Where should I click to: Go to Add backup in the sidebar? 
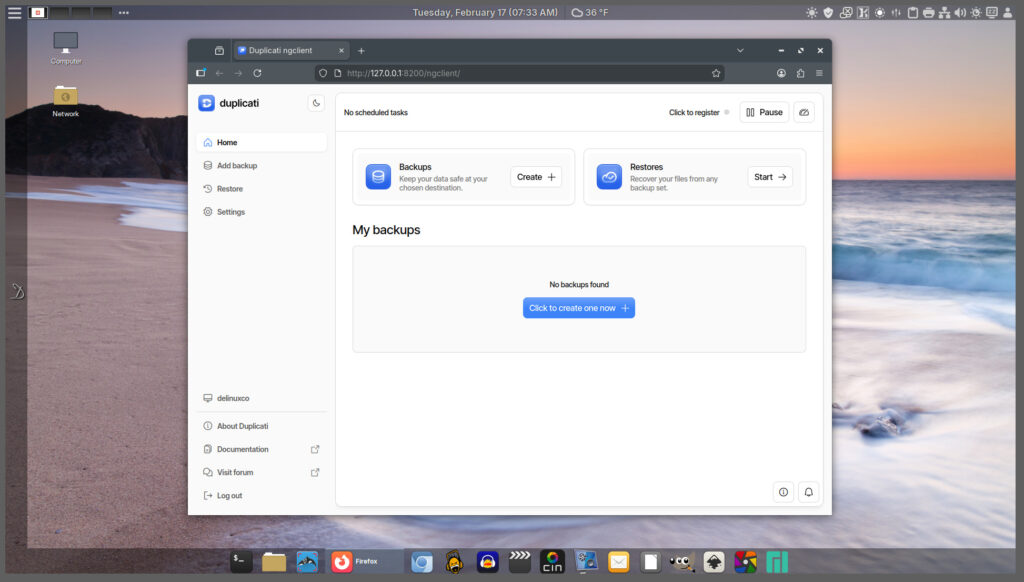coord(237,166)
